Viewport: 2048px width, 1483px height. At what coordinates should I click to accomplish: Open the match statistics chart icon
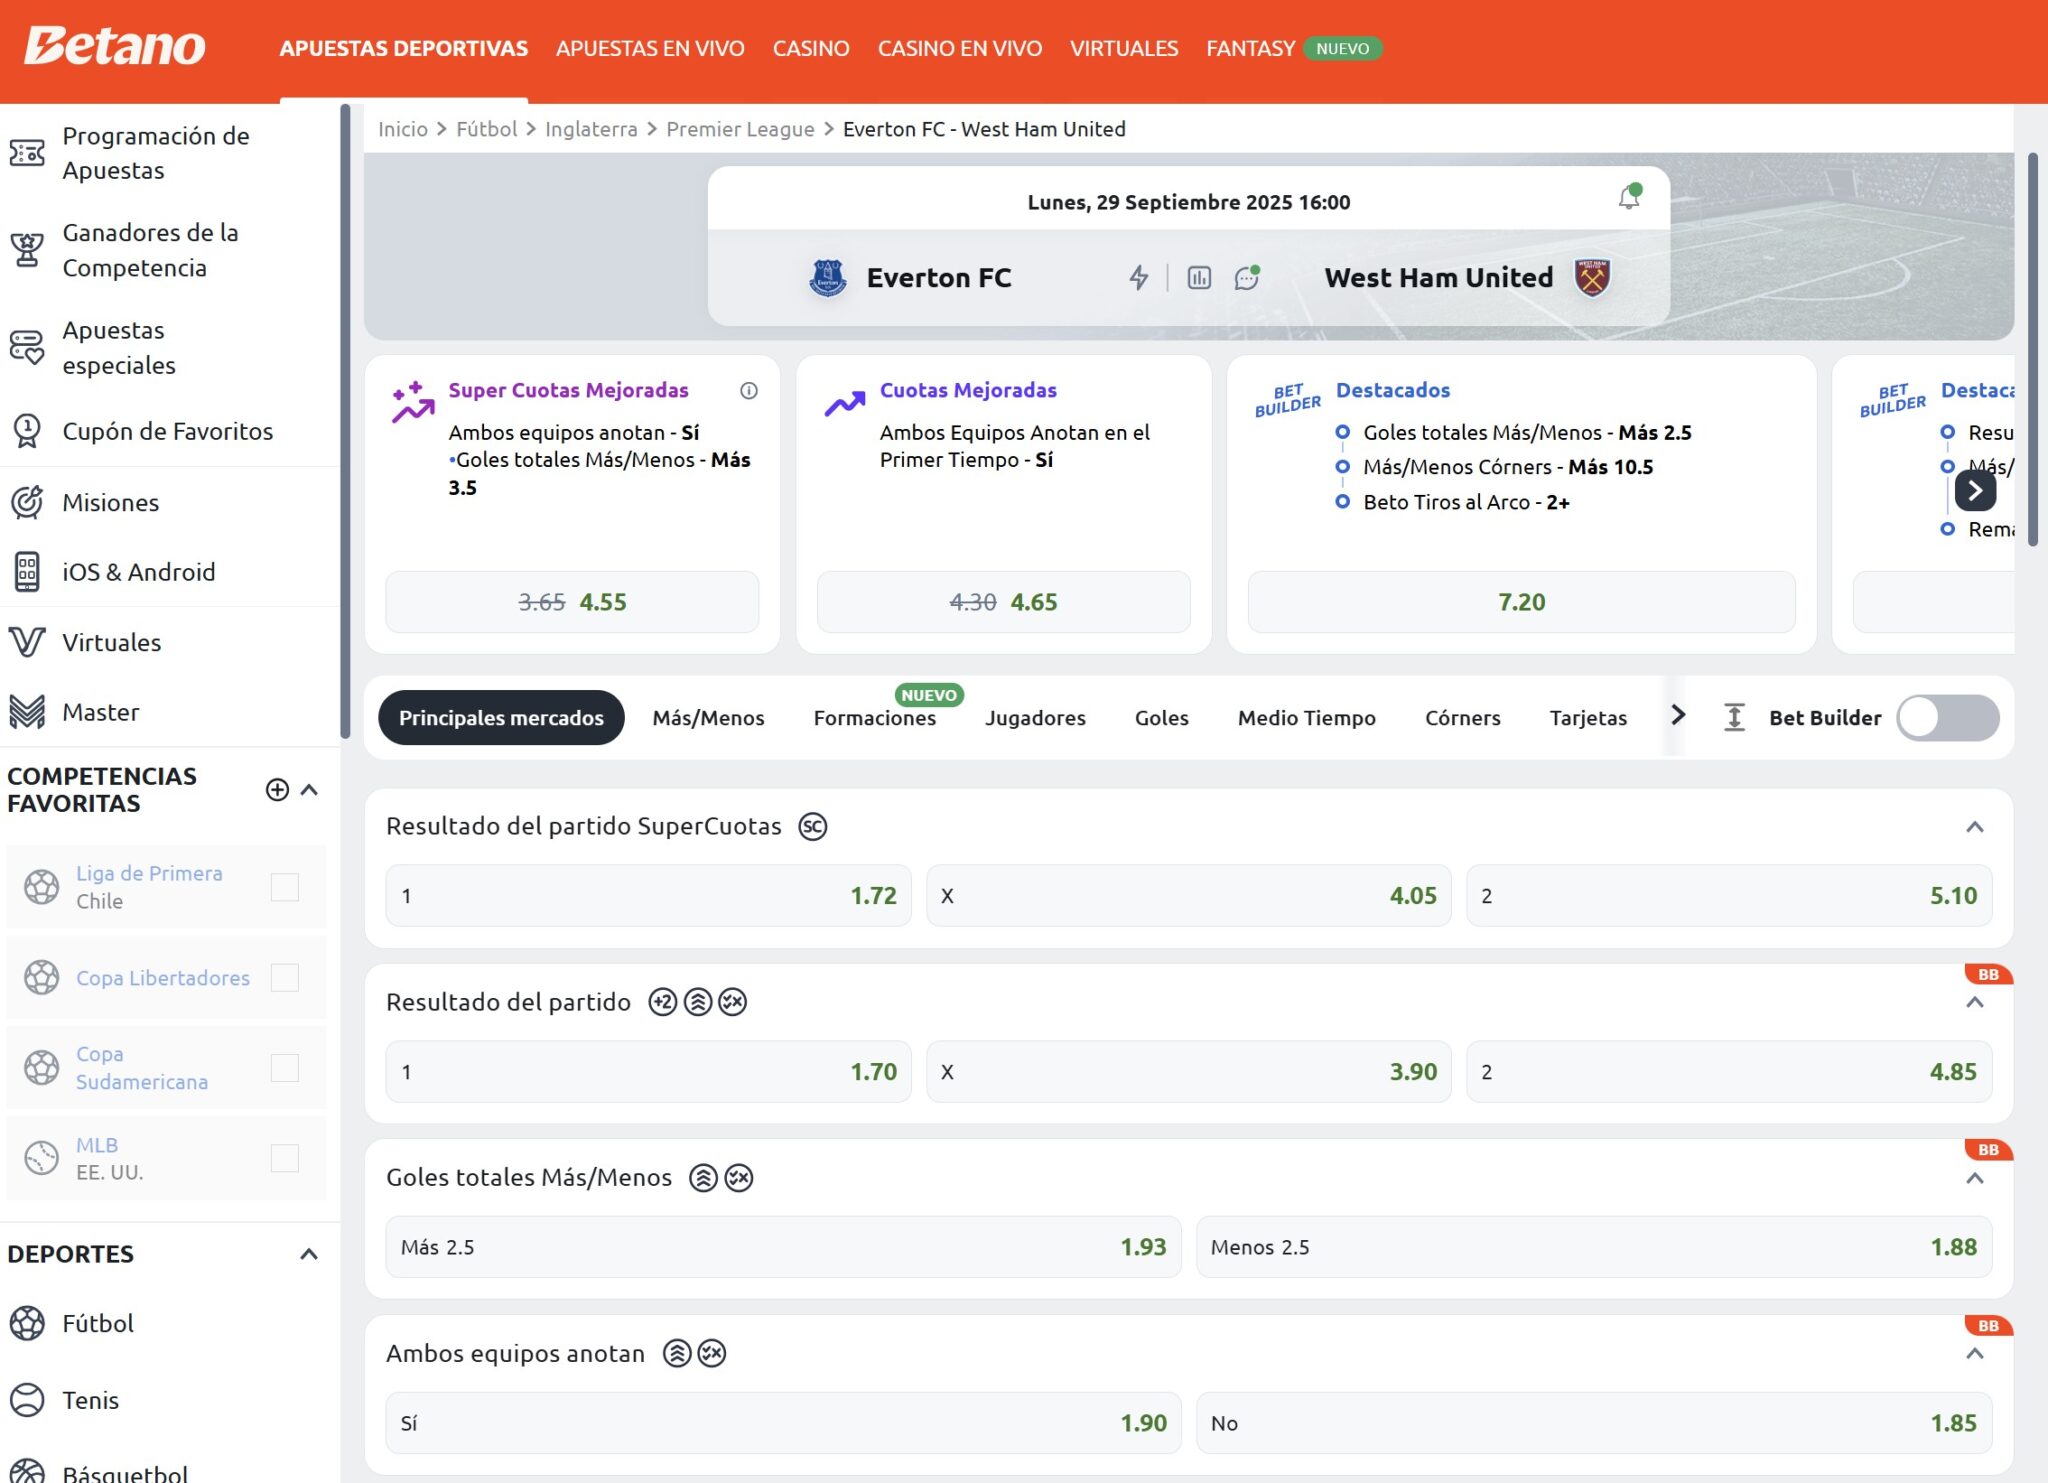tap(1199, 278)
